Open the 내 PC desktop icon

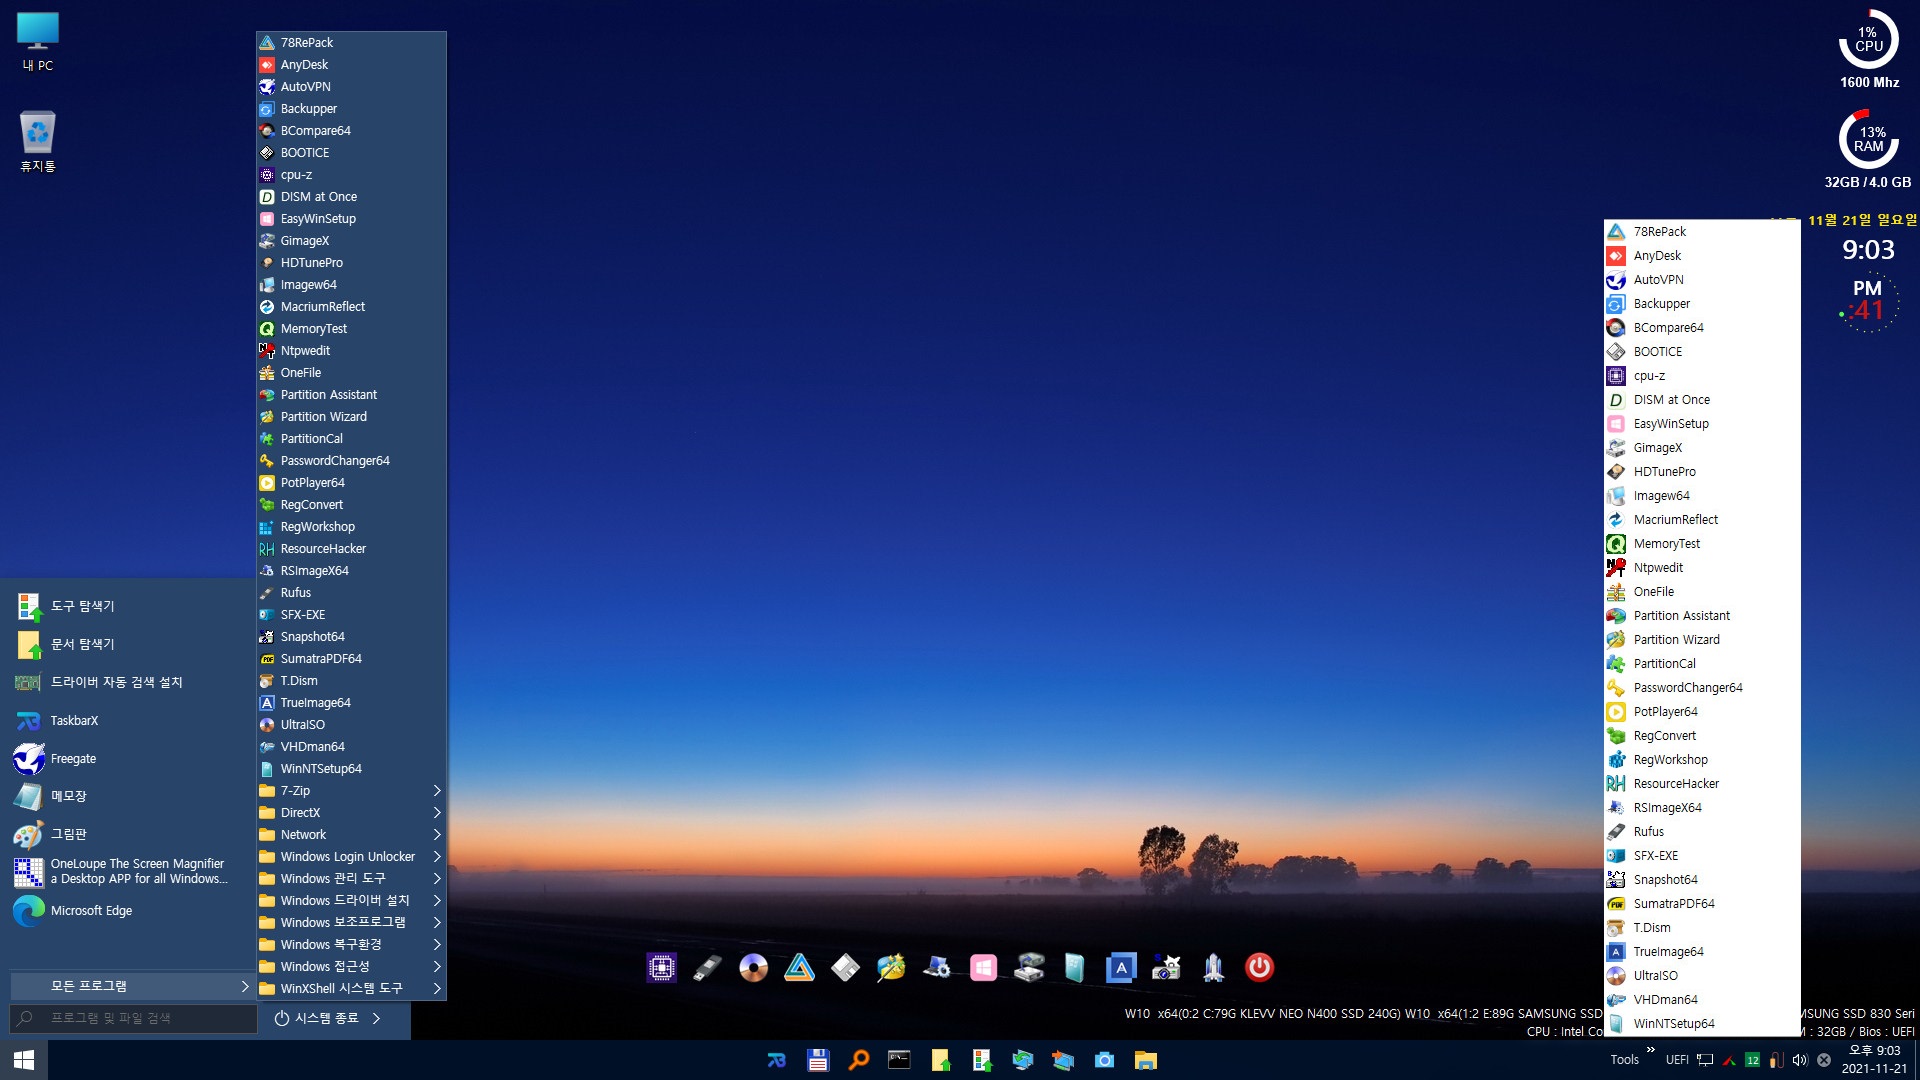tap(38, 42)
